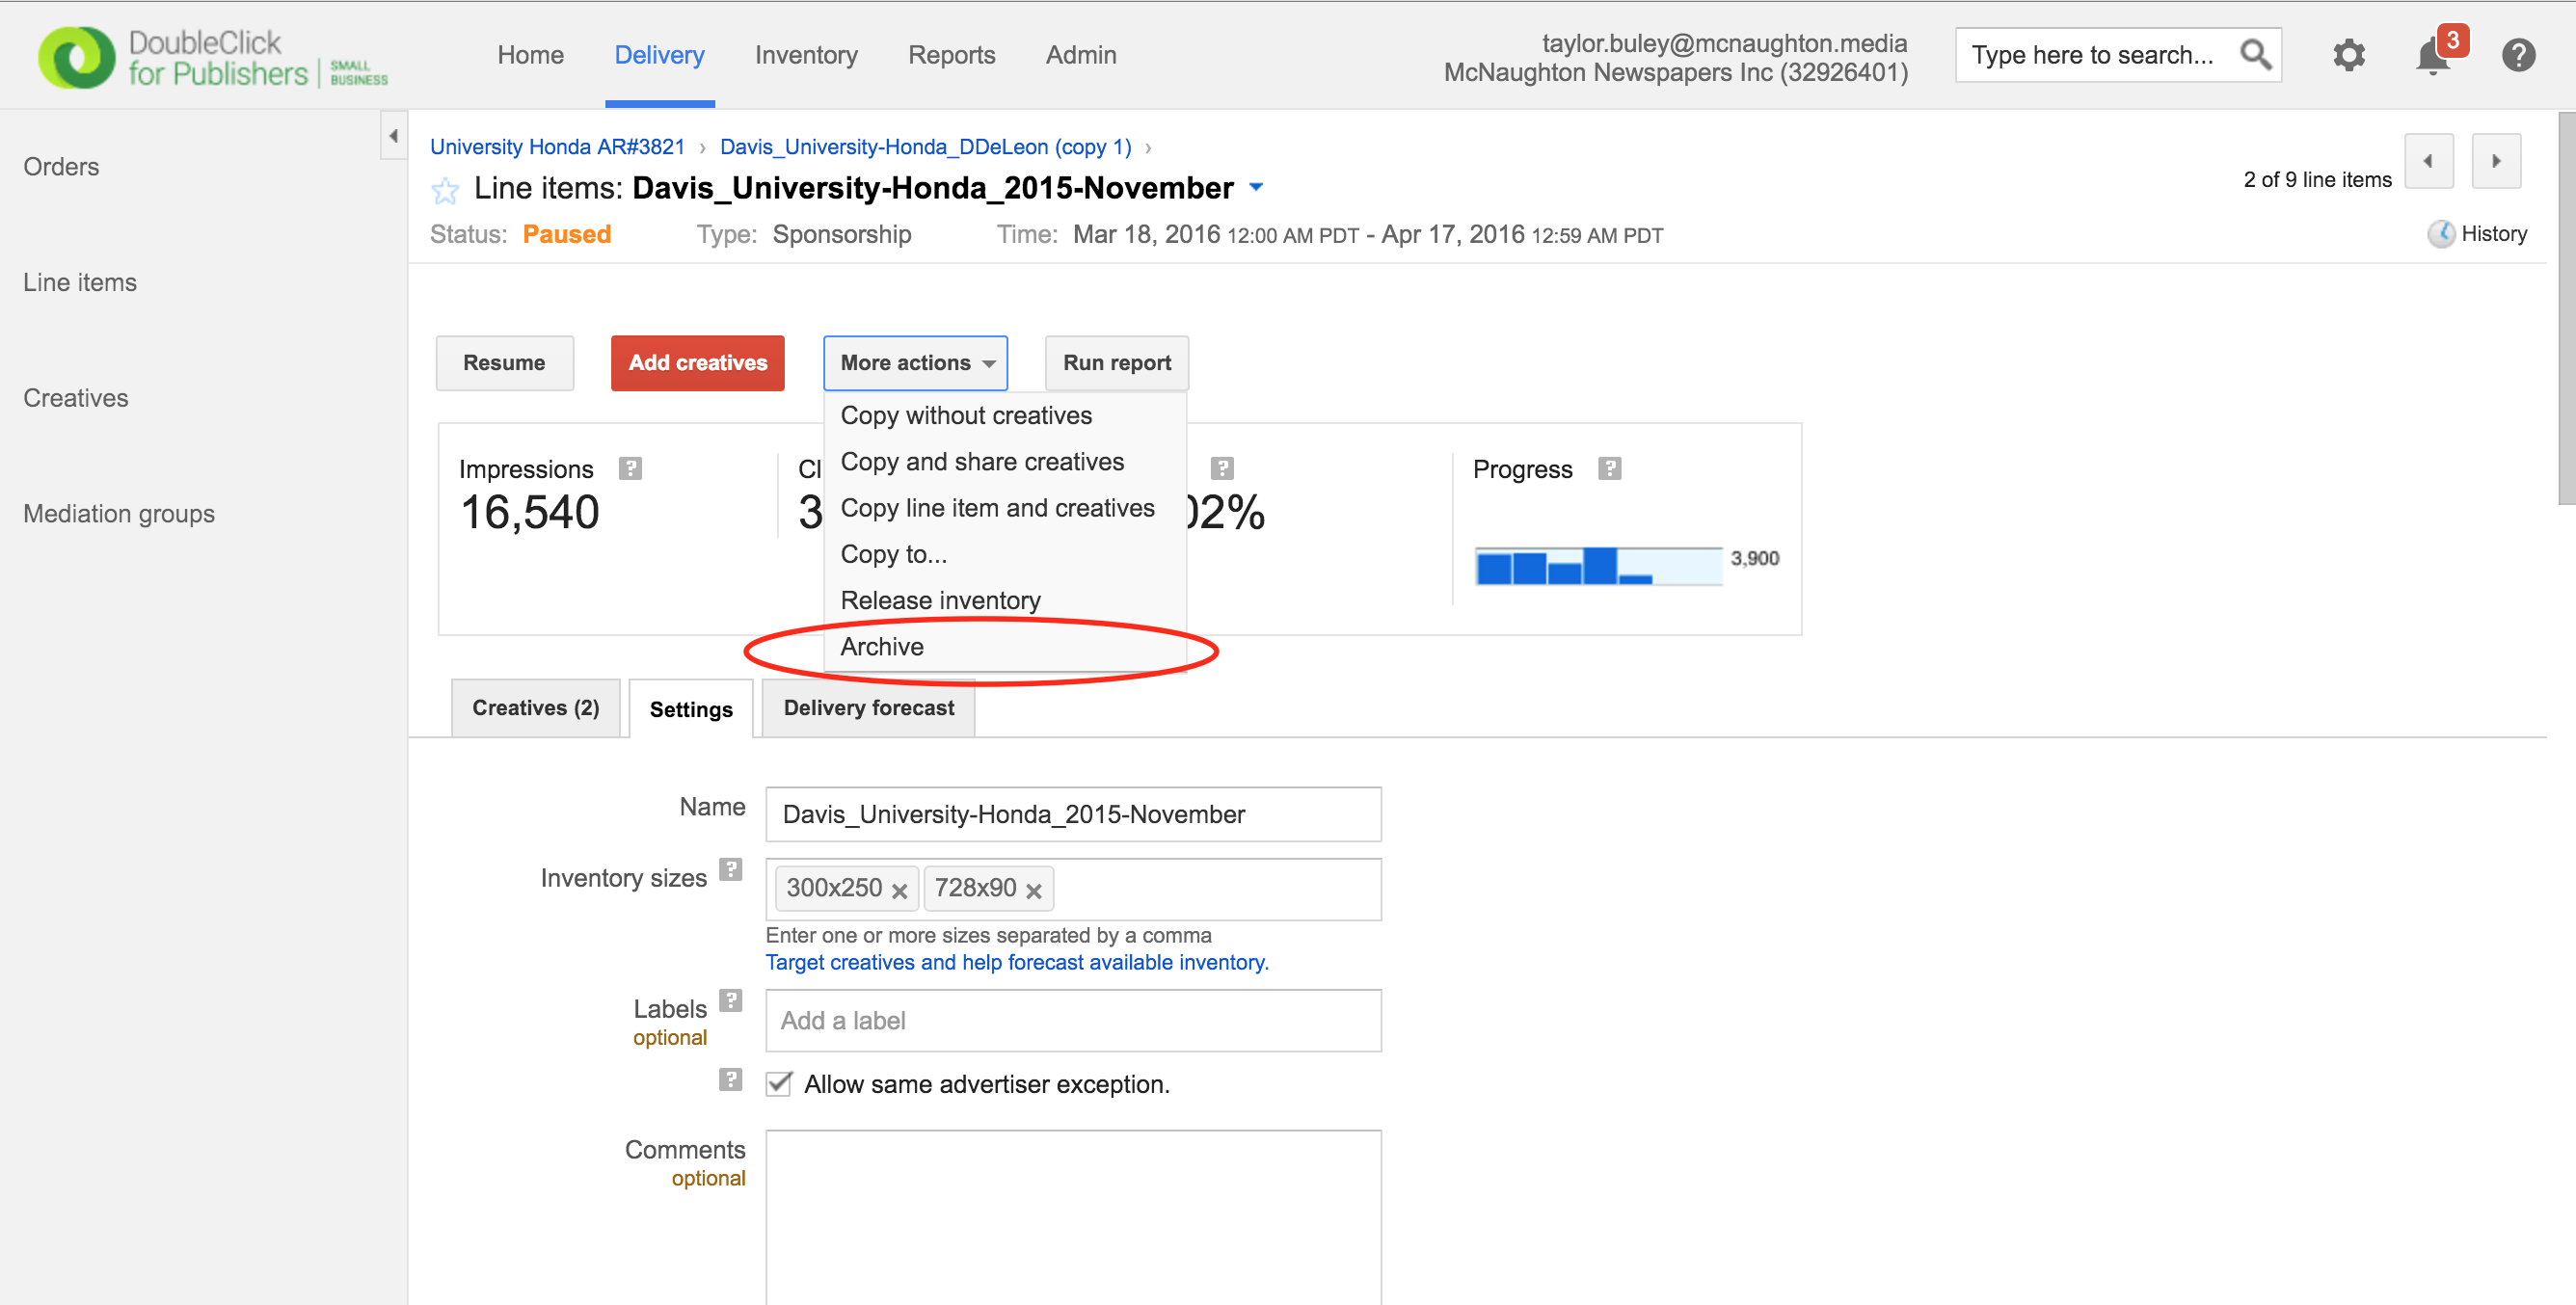
Task: Open University Honda AR#3821 breadcrumb link
Action: tap(557, 147)
